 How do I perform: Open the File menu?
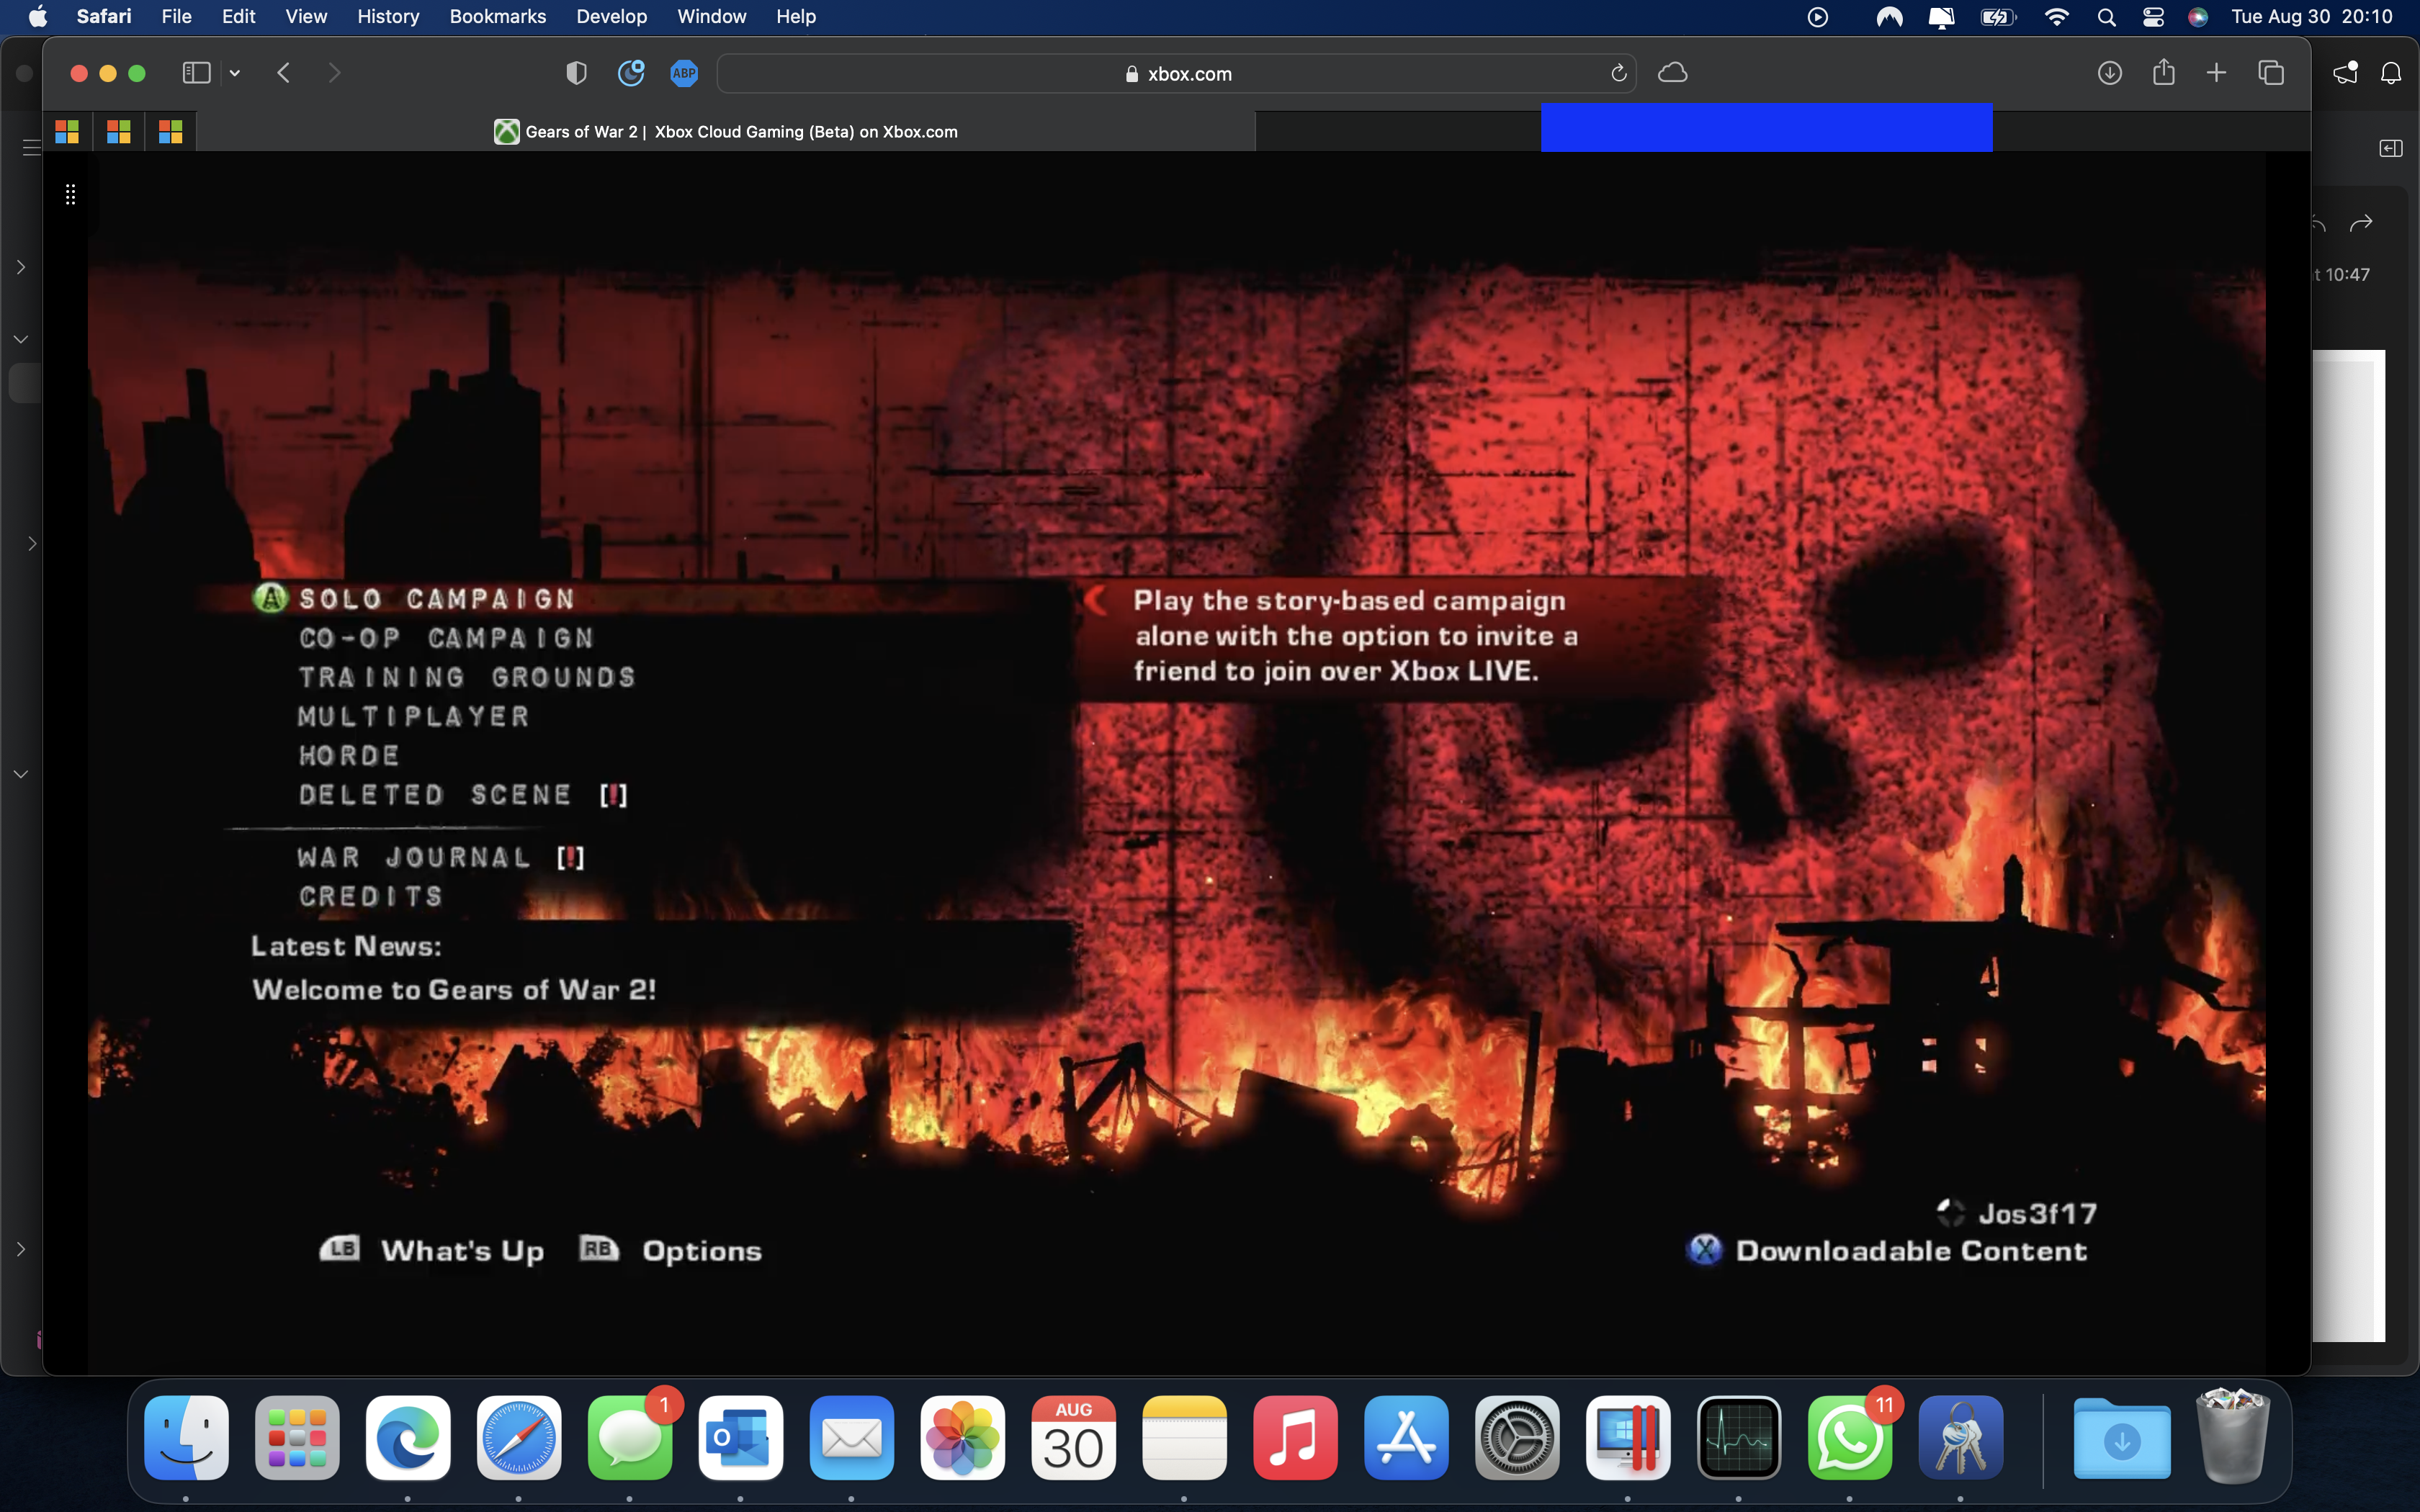coord(176,16)
